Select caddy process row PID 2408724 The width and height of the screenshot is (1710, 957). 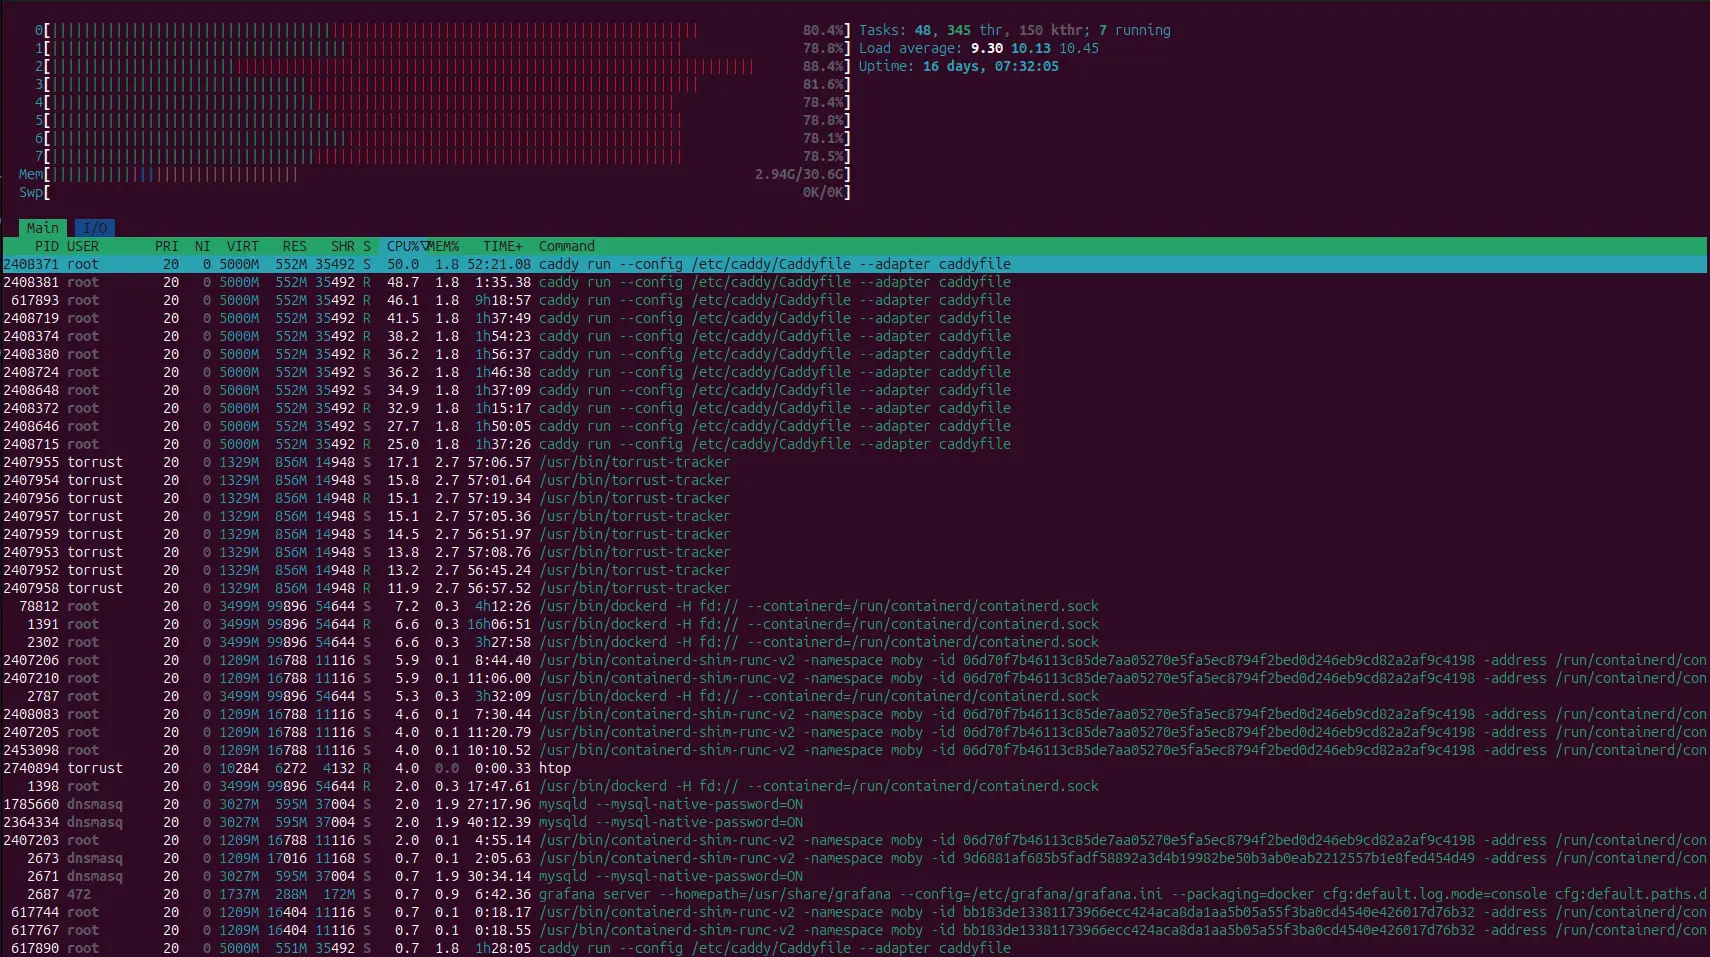855,372
